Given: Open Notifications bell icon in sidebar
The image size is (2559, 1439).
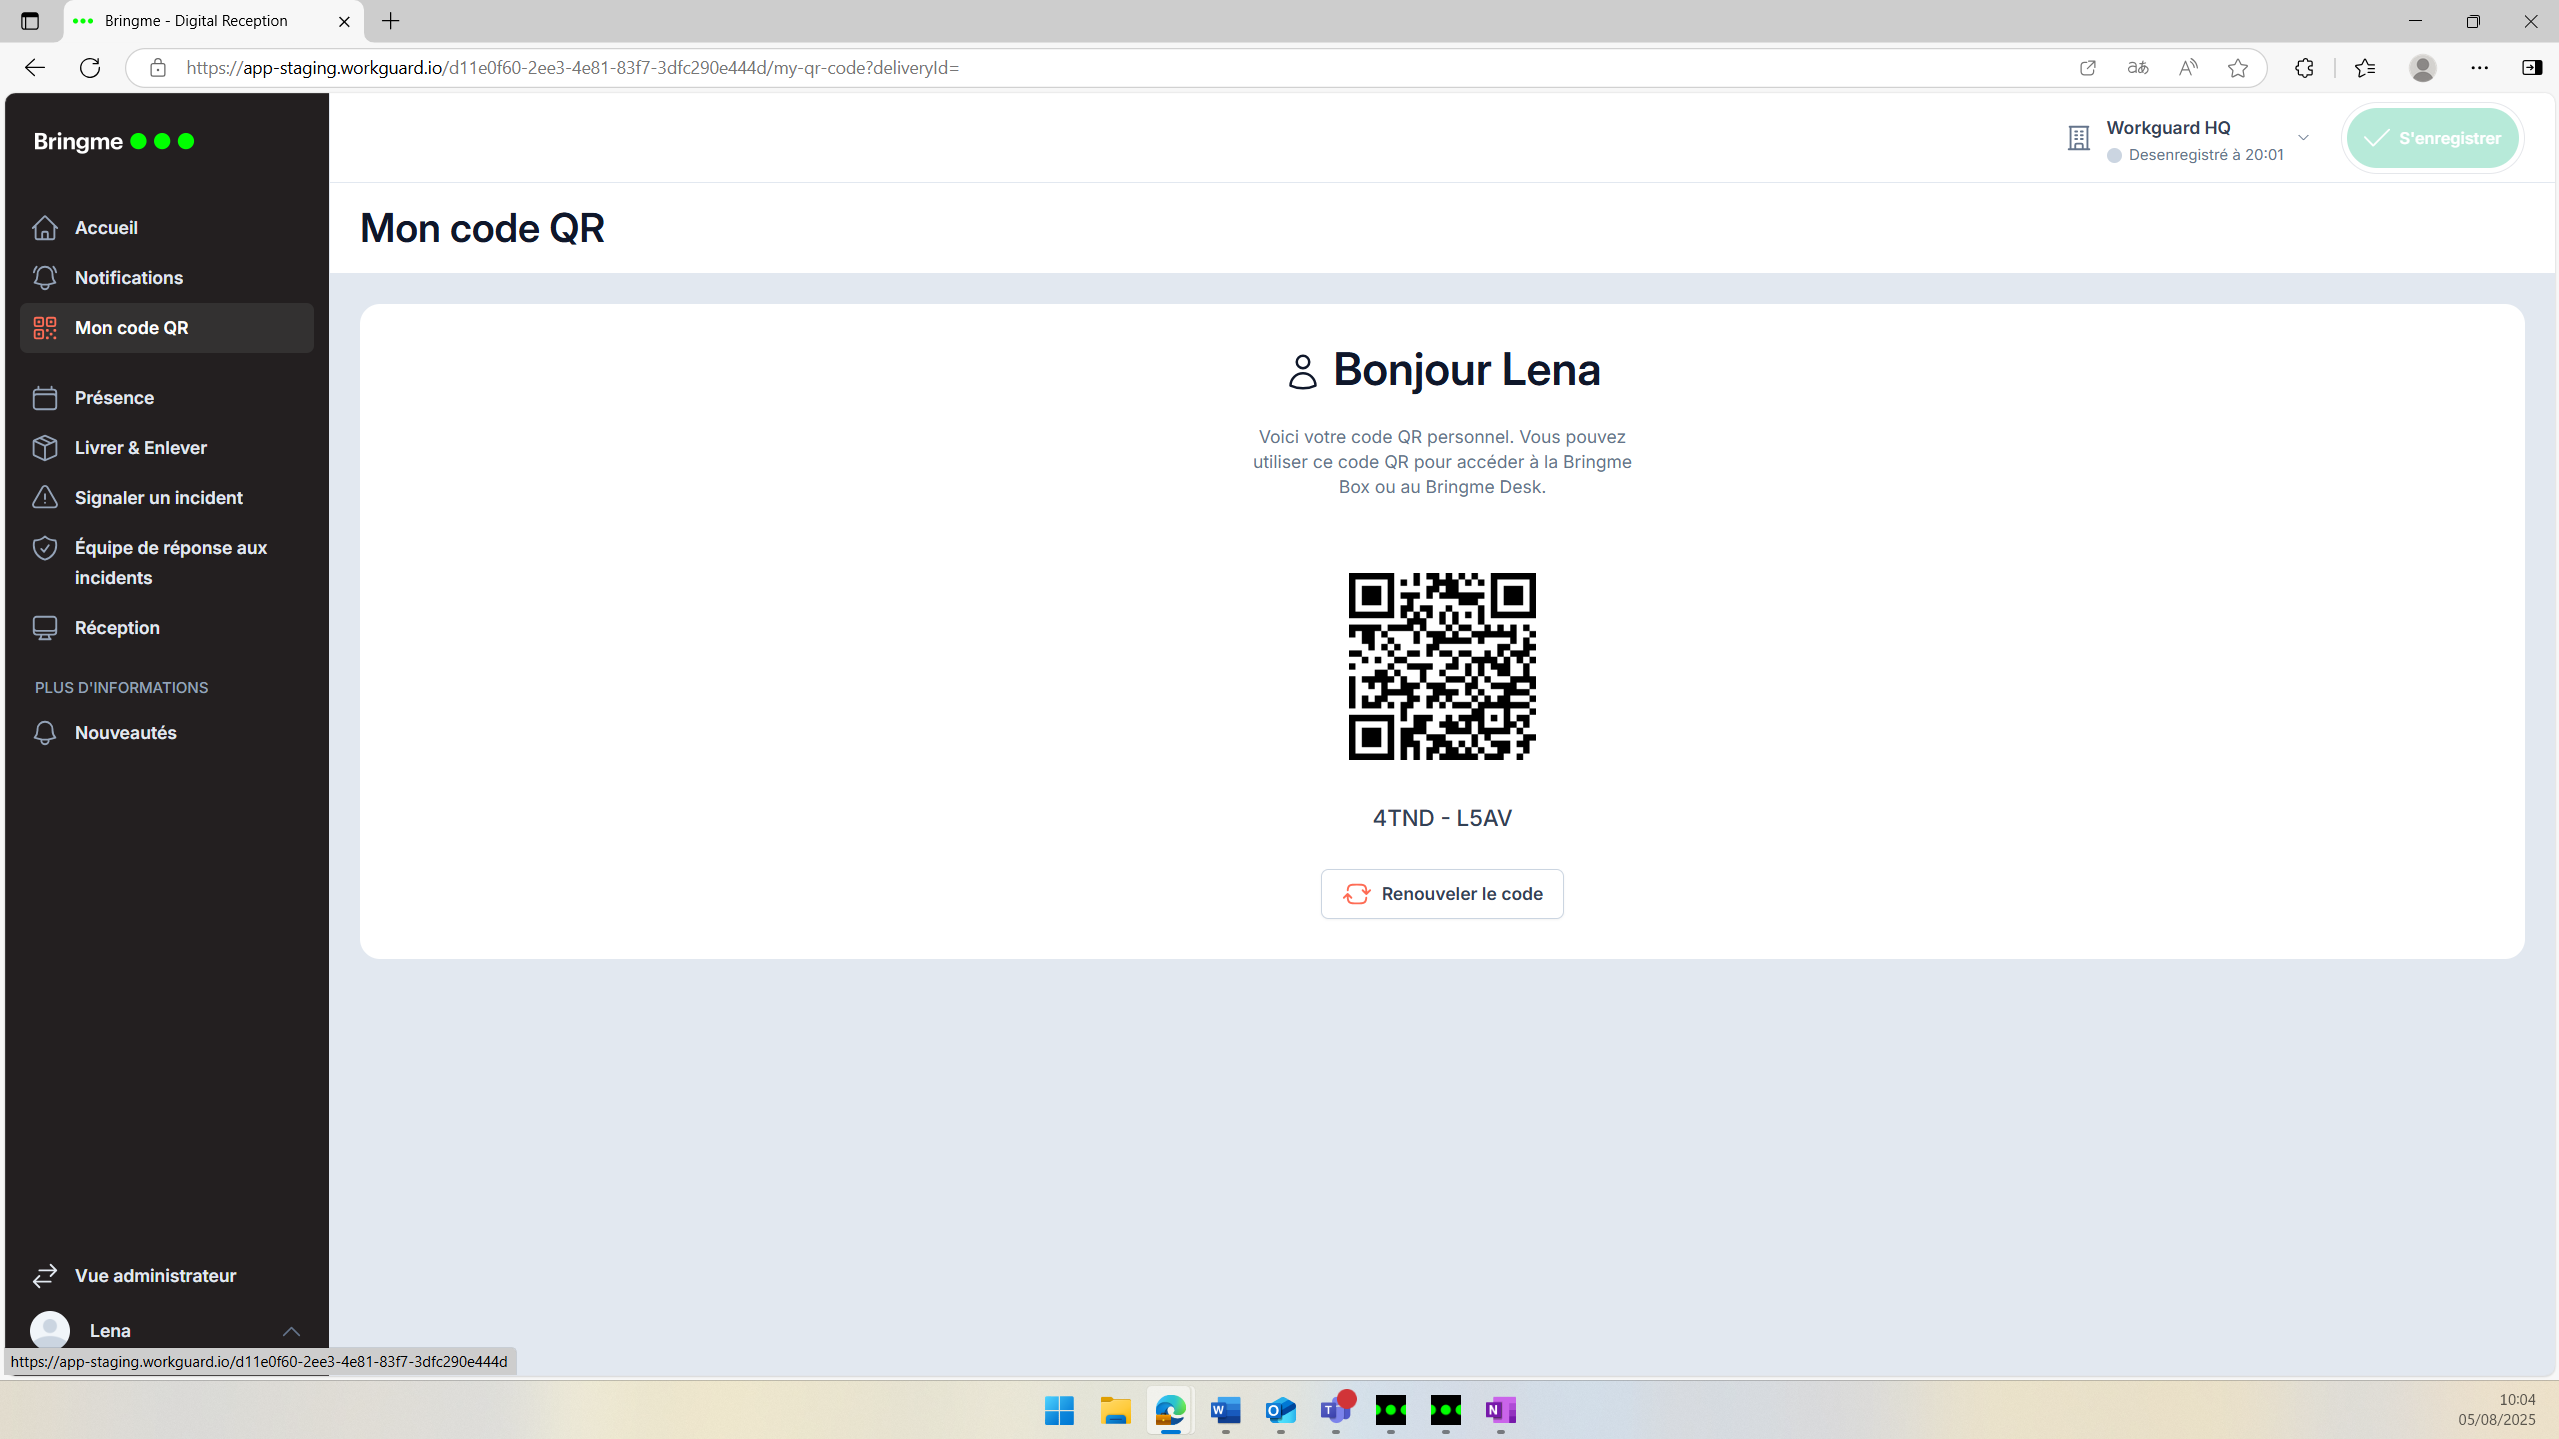Looking at the screenshot, I should (45, 278).
